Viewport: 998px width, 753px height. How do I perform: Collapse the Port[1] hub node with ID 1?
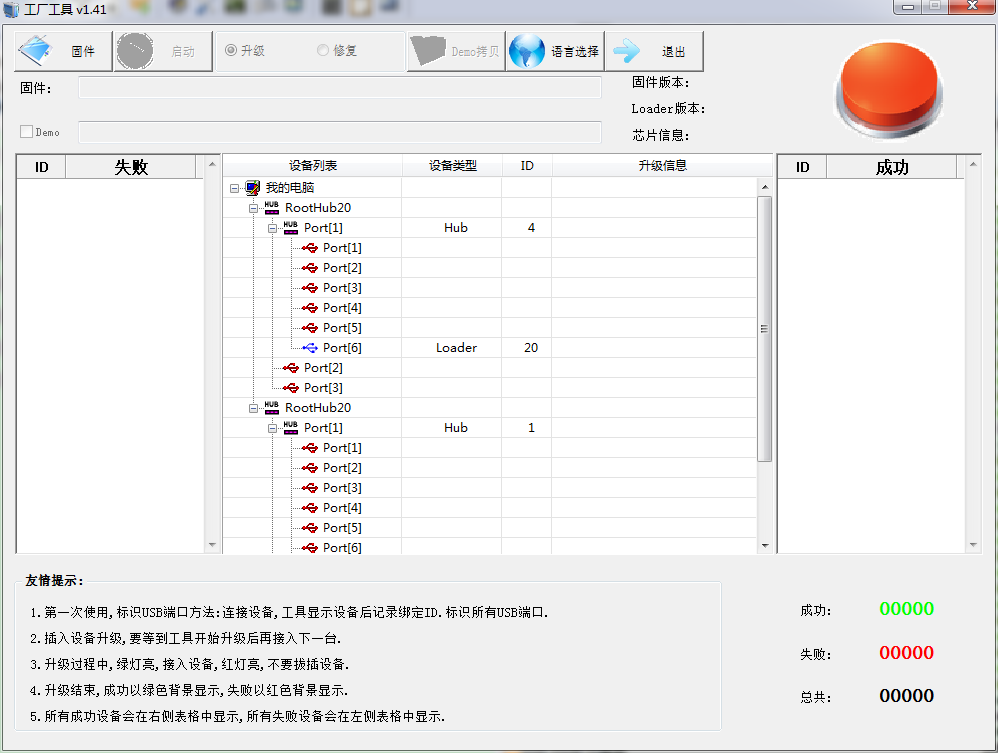pos(272,428)
